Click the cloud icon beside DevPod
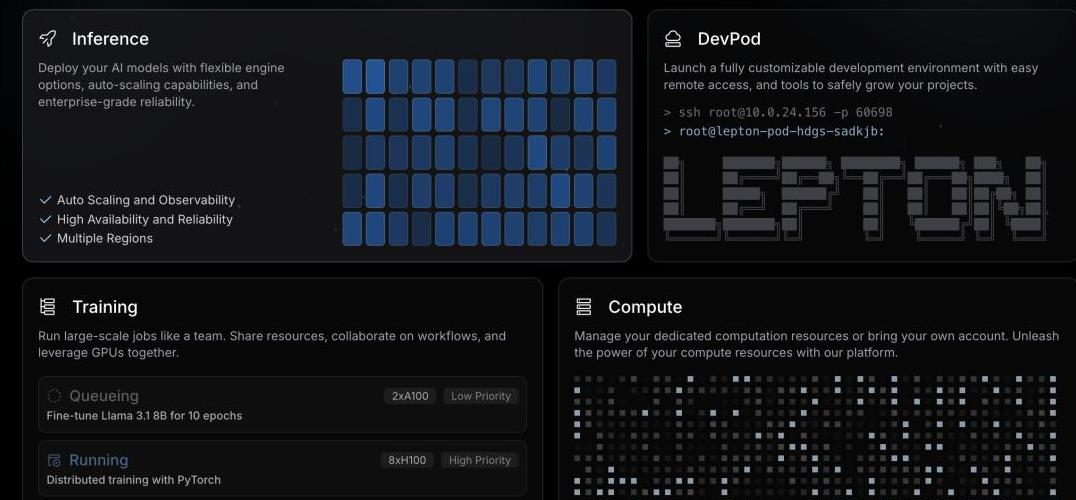This screenshot has height=500, width=1076. 673,38
